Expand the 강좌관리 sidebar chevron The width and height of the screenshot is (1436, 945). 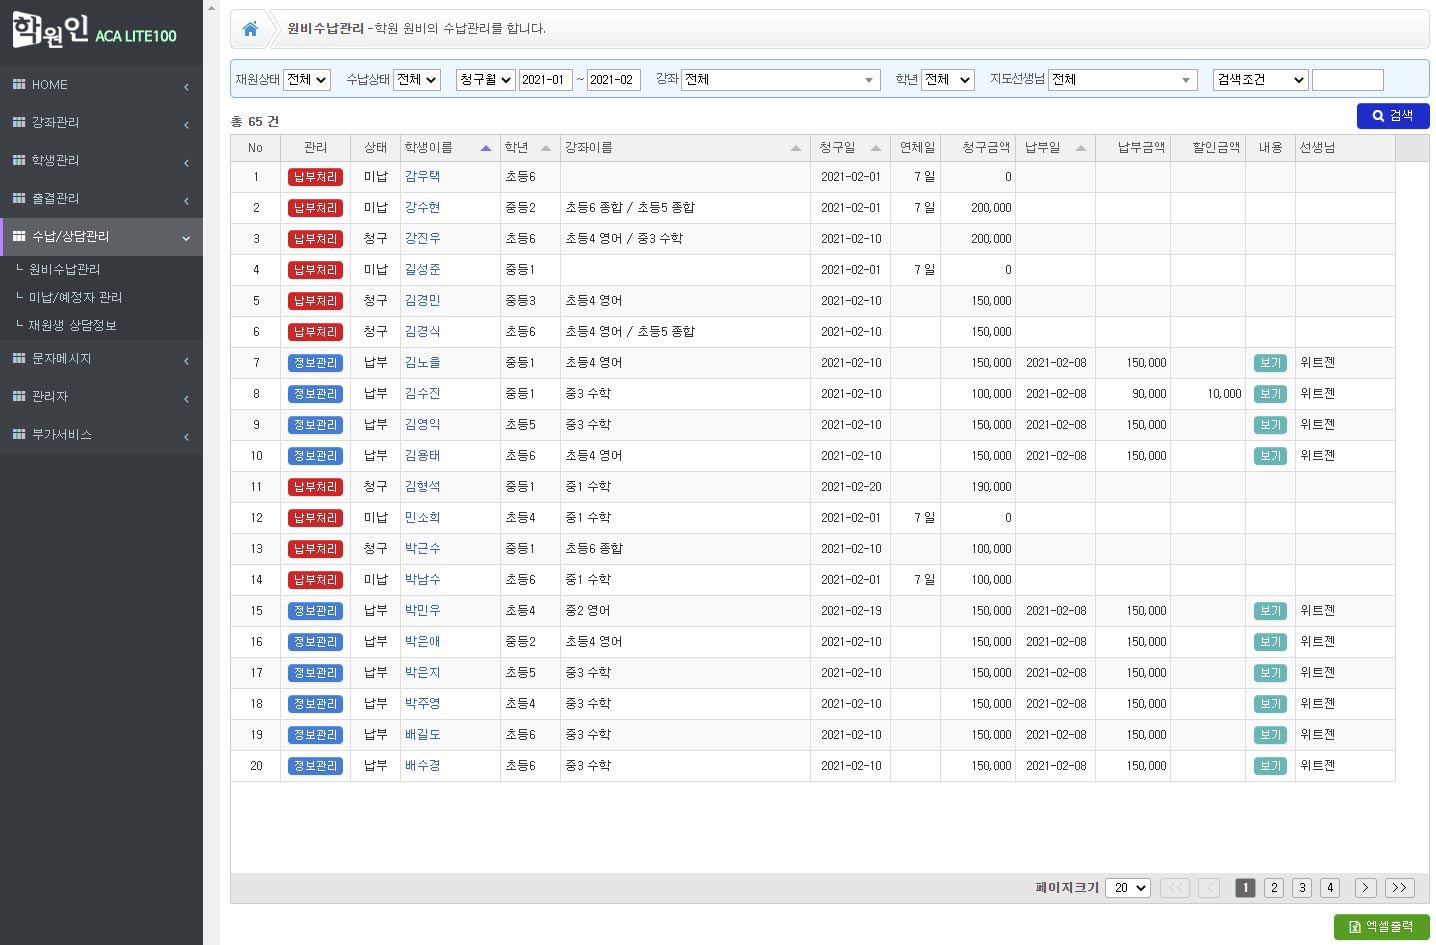pos(186,125)
